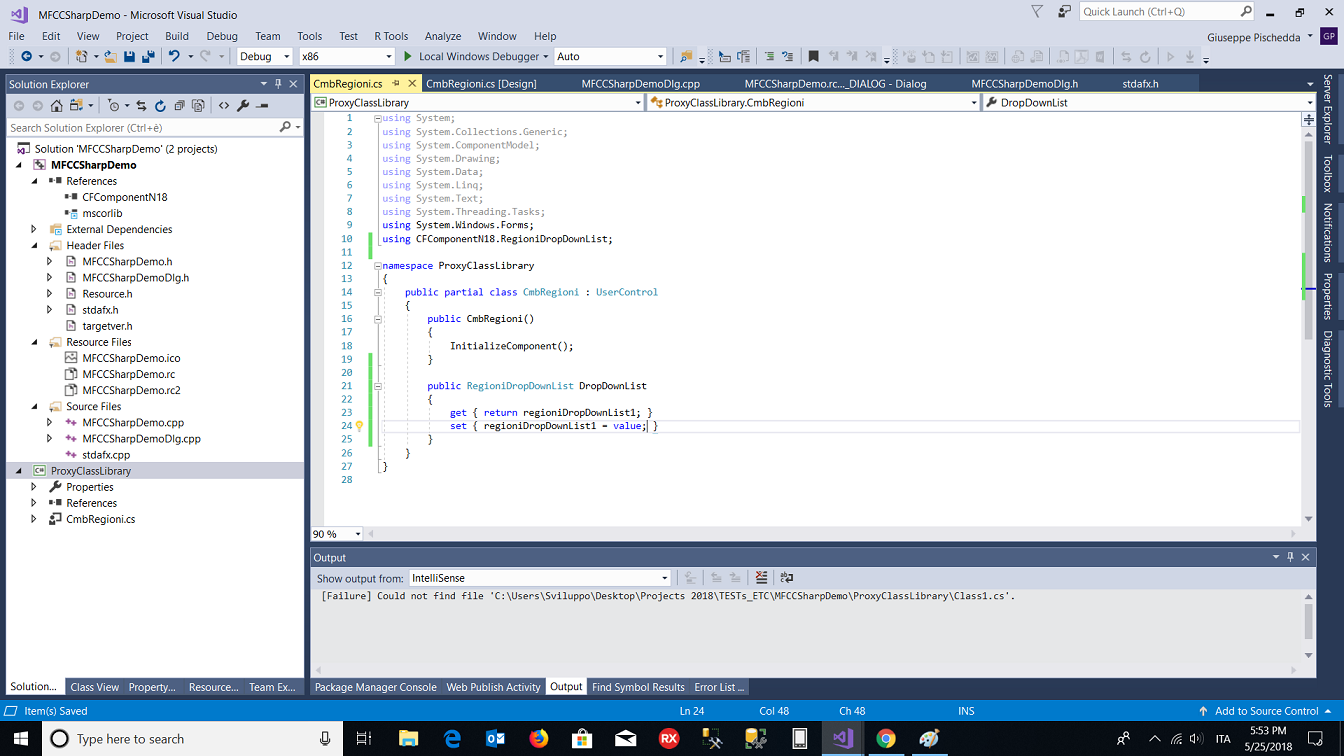The image size is (1344, 756).
Task: Toggle Preview Selected Items in Solution Explorer
Action: (x=262, y=106)
